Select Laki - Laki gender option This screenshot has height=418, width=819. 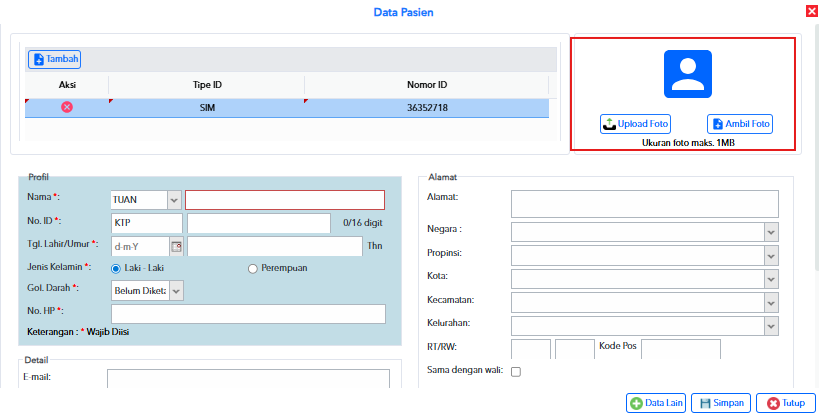(116, 269)
